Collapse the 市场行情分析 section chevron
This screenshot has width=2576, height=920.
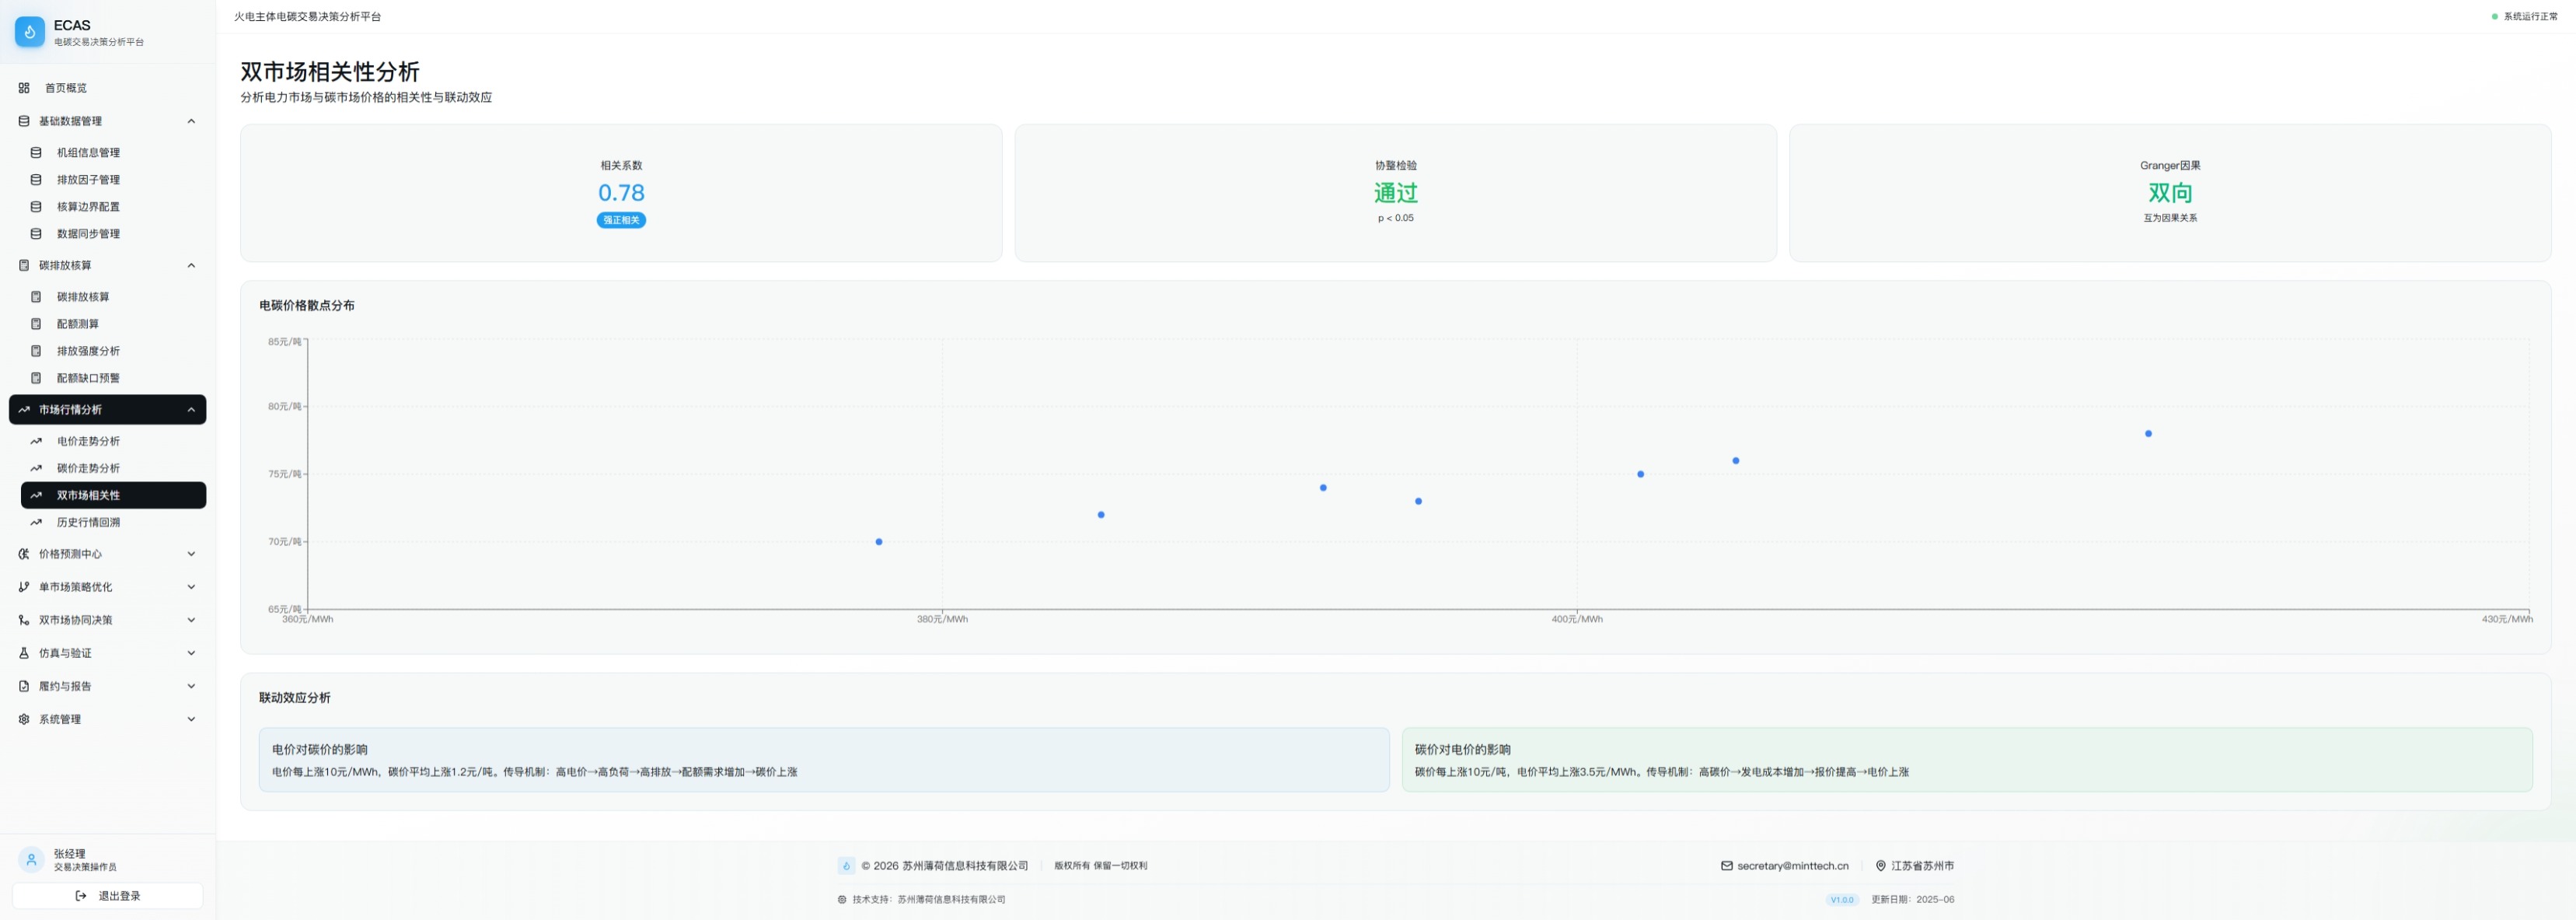[x=191, y=410]
